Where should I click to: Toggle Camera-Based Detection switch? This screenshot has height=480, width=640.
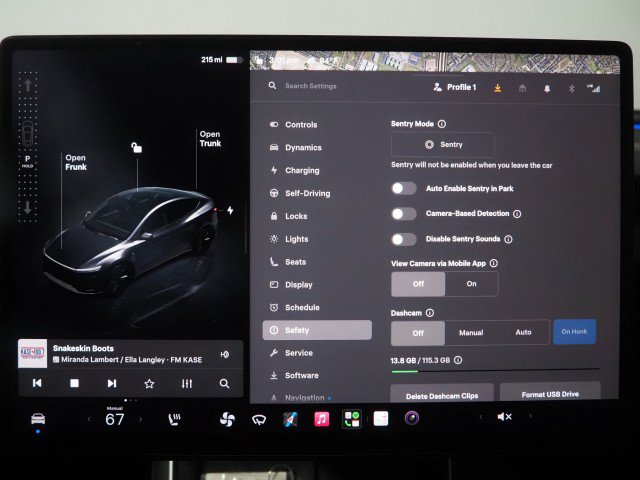coord(404,214)
